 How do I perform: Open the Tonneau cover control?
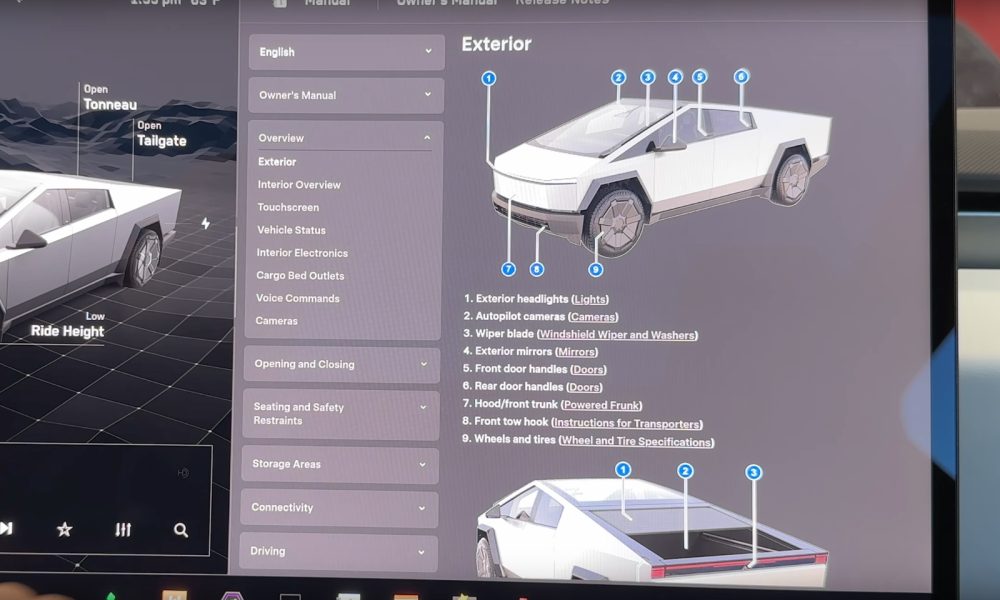(x=110, y=98)
